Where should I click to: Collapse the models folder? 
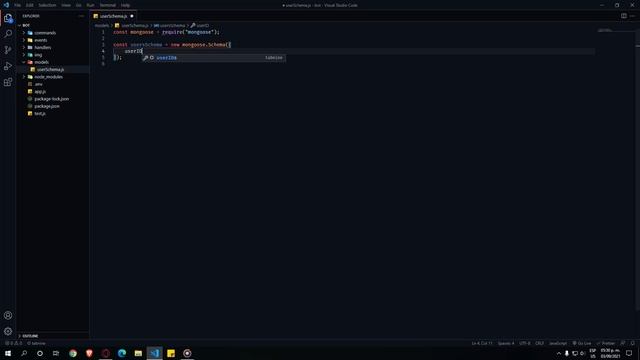click(x=41, y=62)
